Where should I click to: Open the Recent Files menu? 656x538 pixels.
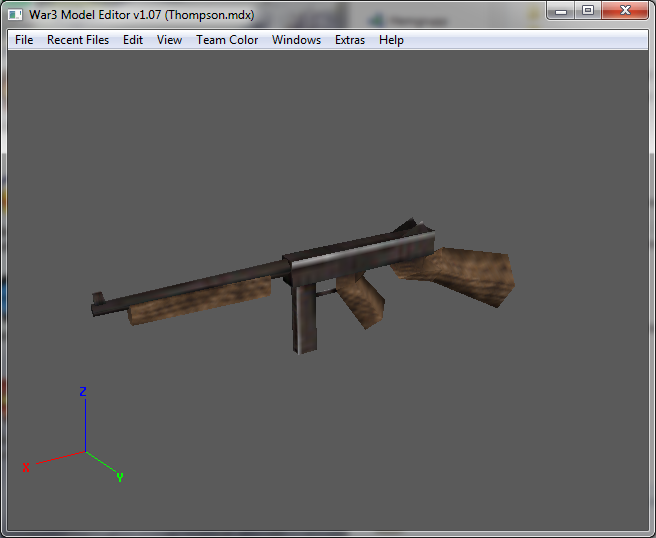[x=78, y=40]
